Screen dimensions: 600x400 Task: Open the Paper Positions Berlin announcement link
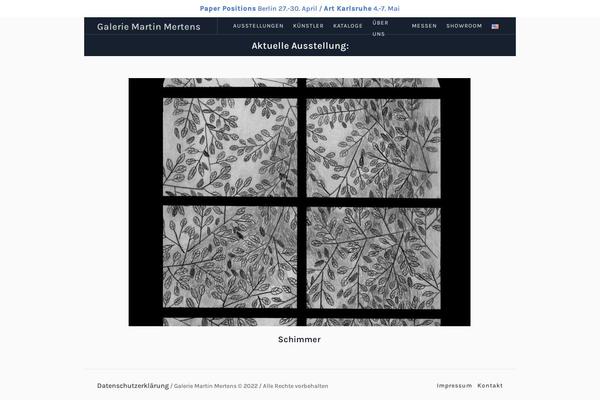pos(258,8)
